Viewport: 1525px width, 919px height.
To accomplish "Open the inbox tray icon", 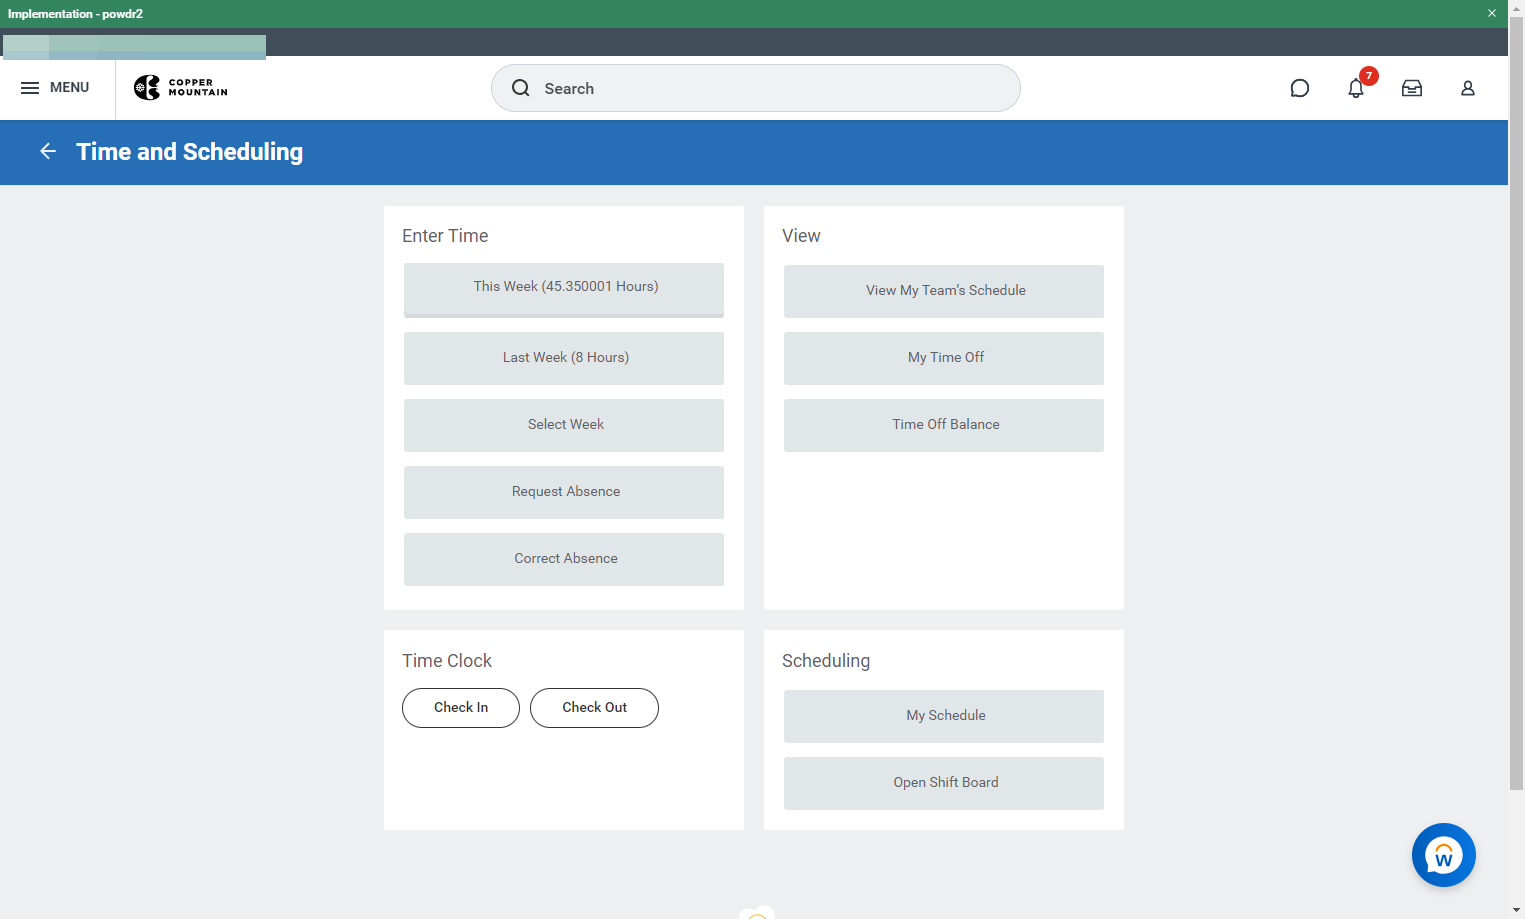I will 1412,88.
